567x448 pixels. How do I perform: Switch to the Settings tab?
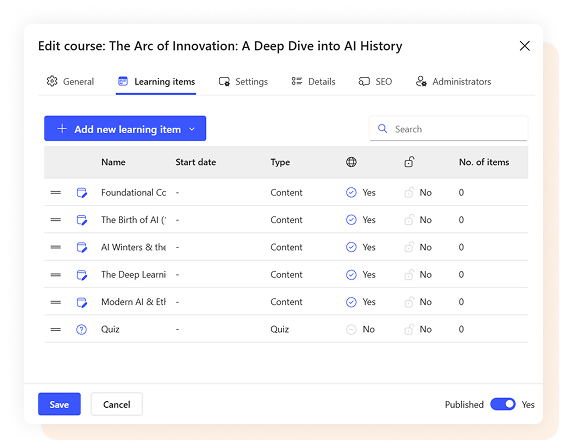[x=243, y=82]
